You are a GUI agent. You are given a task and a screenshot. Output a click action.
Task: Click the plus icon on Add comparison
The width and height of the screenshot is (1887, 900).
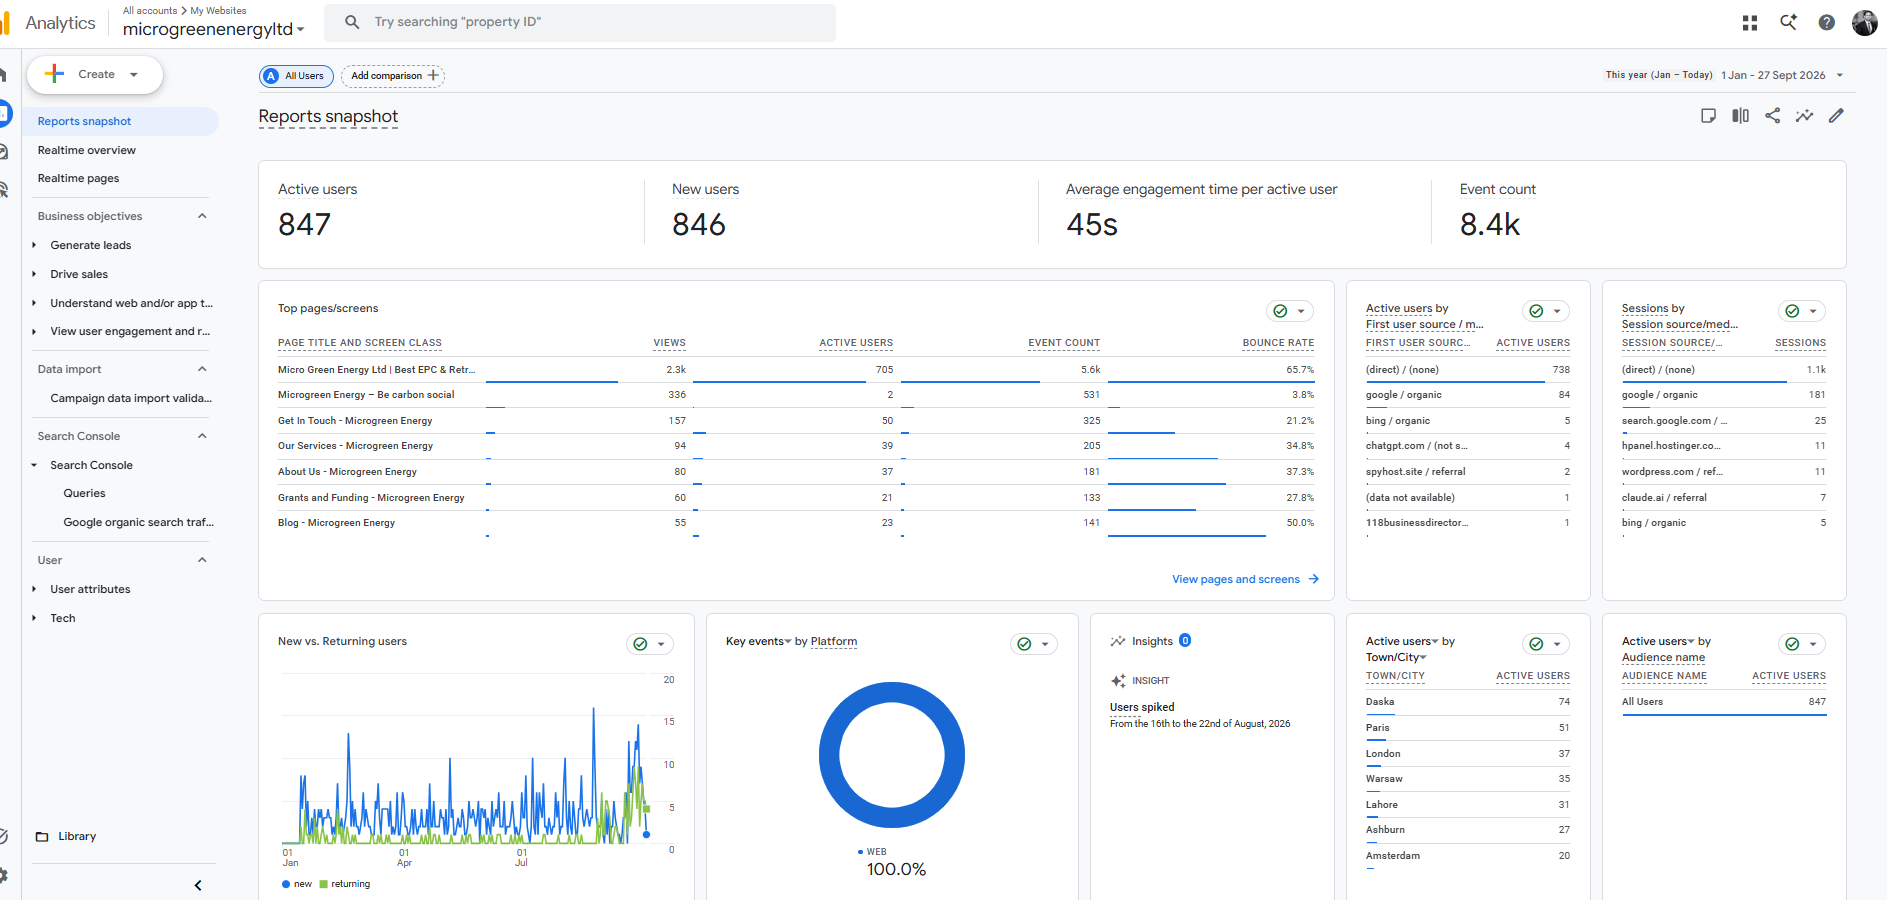point(433,76)
